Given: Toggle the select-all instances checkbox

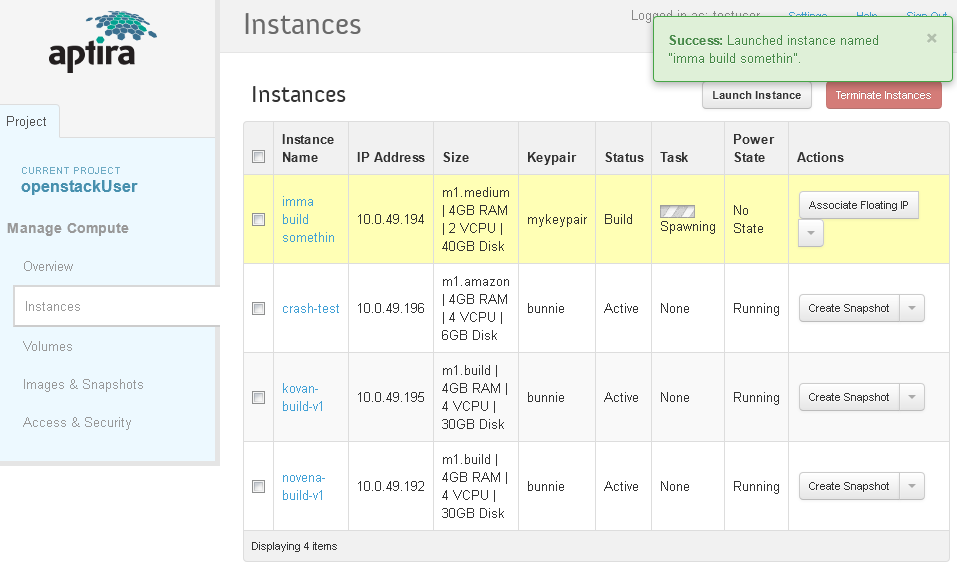Looking at the screenshot, I should [x=259, y=157].
